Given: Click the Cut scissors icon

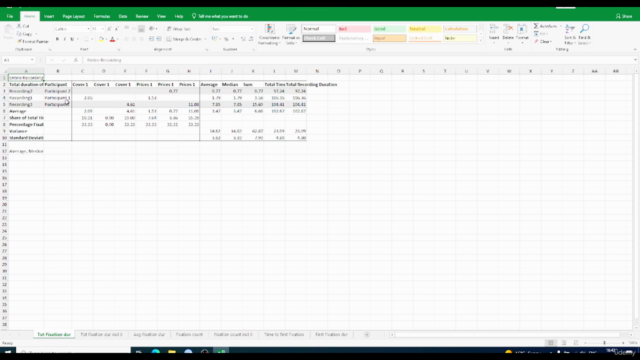Looking at the screenshot, I should [x=19, y=26].
